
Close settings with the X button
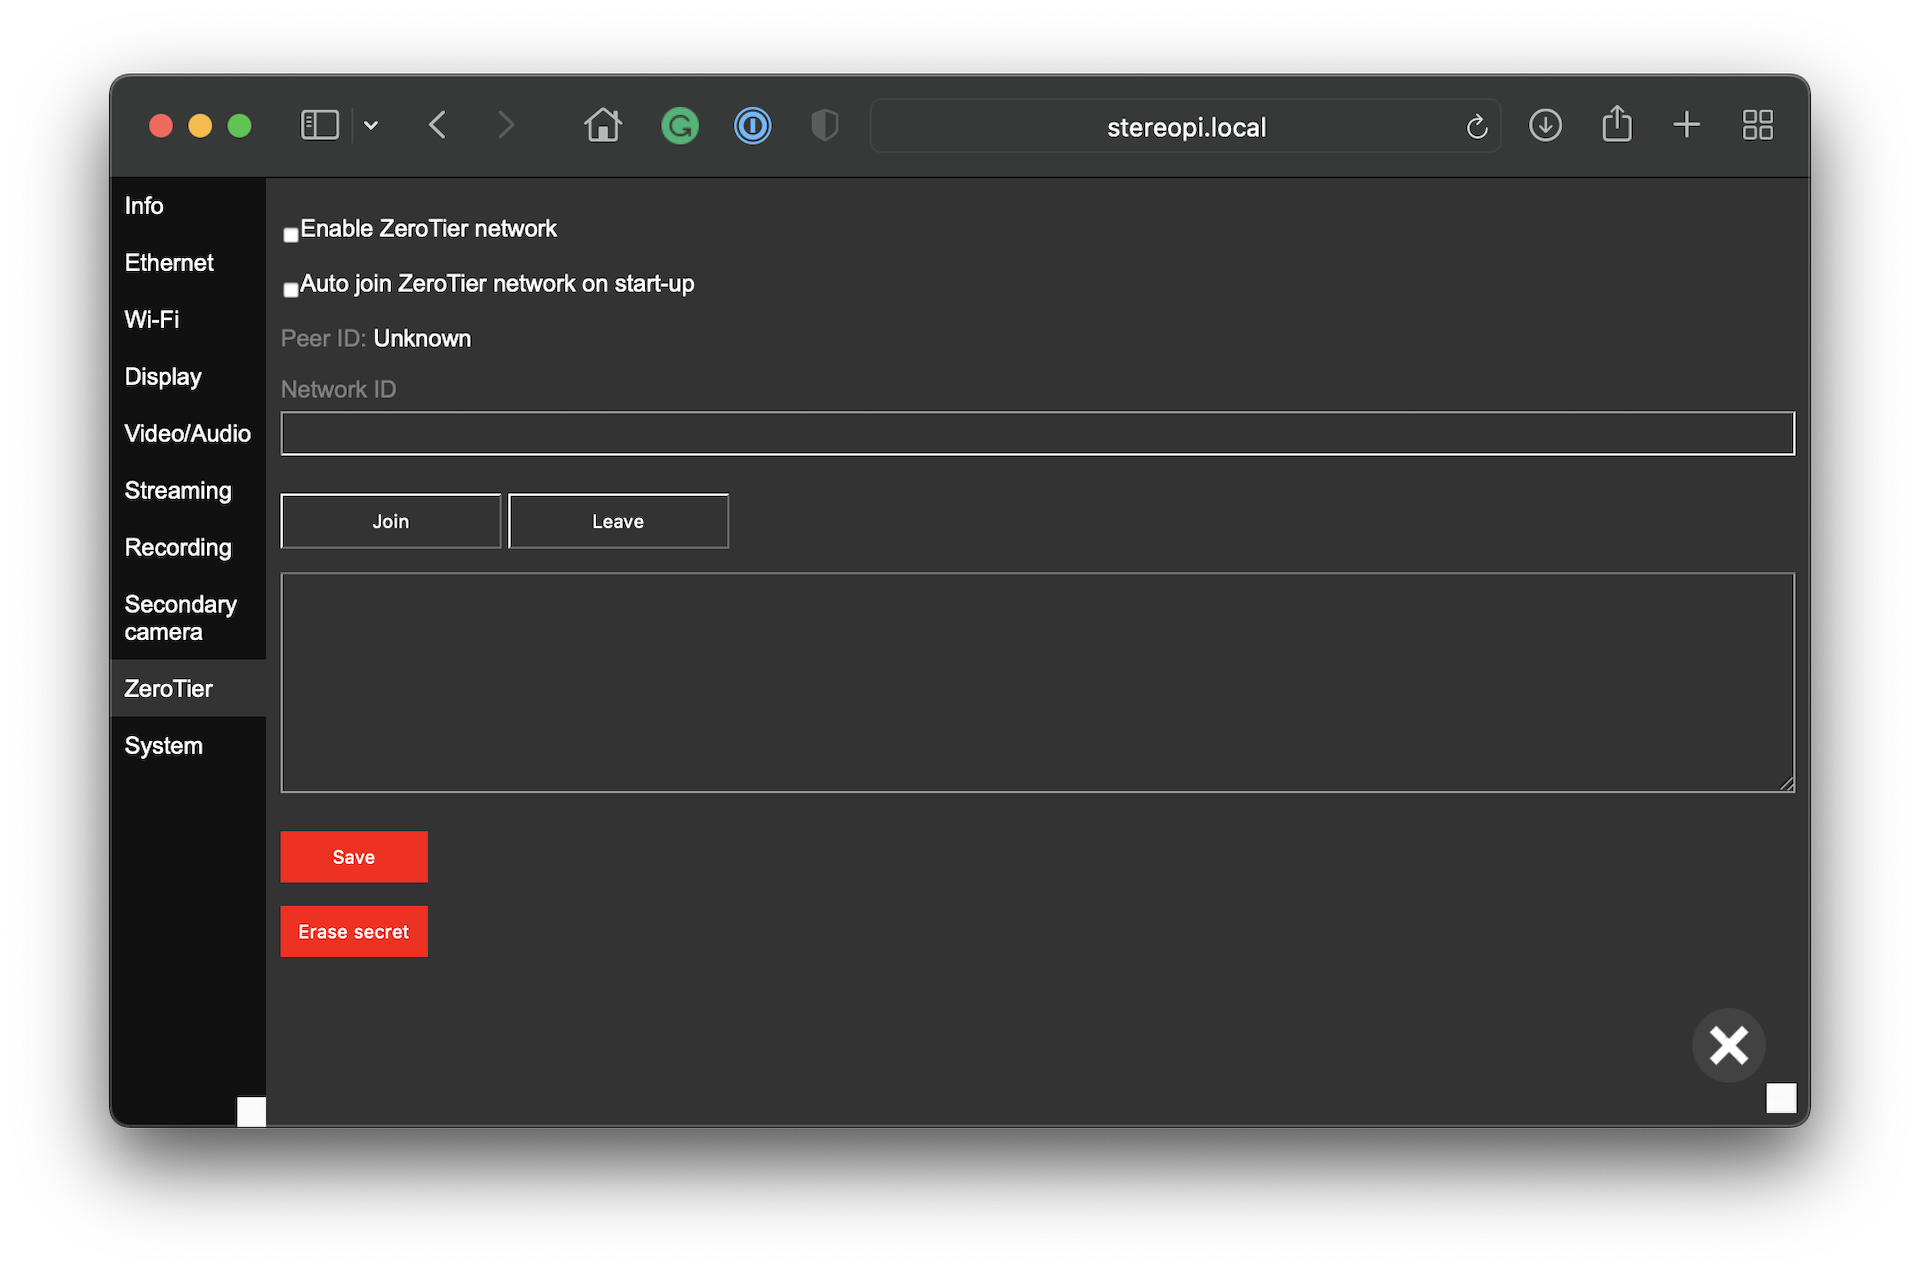pyautogui.click(x=1728, y=1046)
